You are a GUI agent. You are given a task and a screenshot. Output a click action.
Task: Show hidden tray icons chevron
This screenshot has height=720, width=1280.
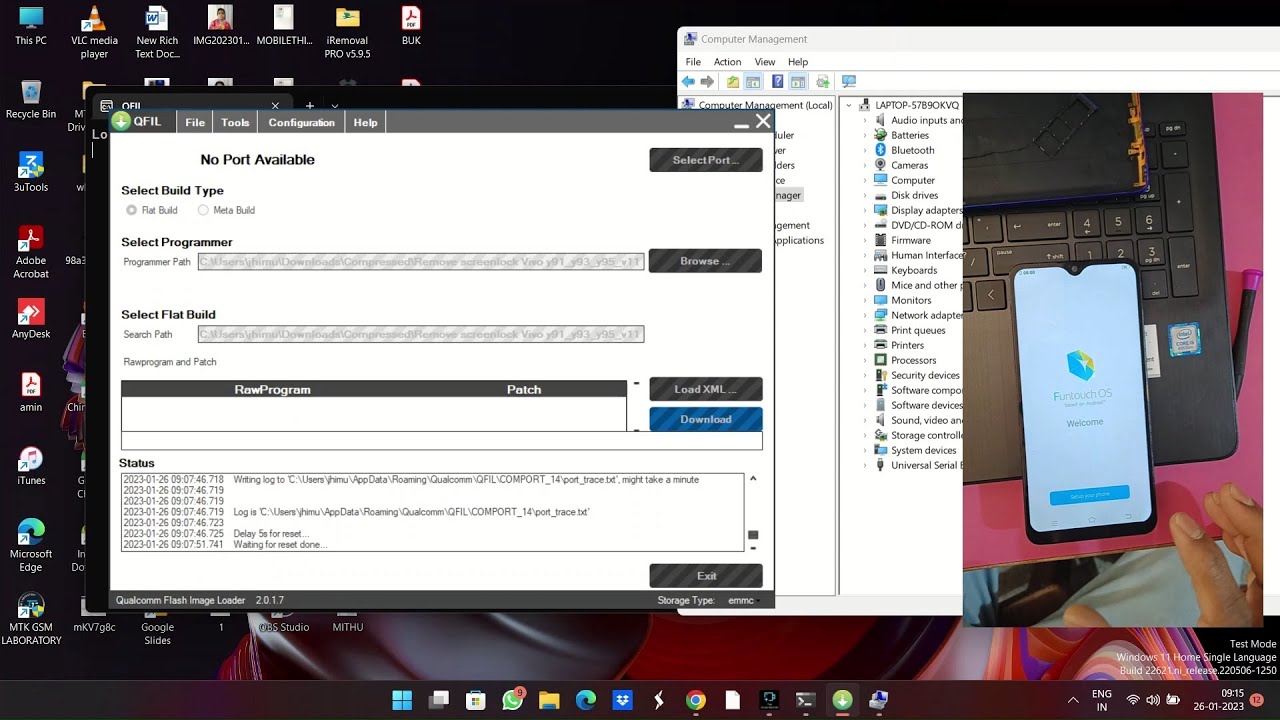point(1073,700)
